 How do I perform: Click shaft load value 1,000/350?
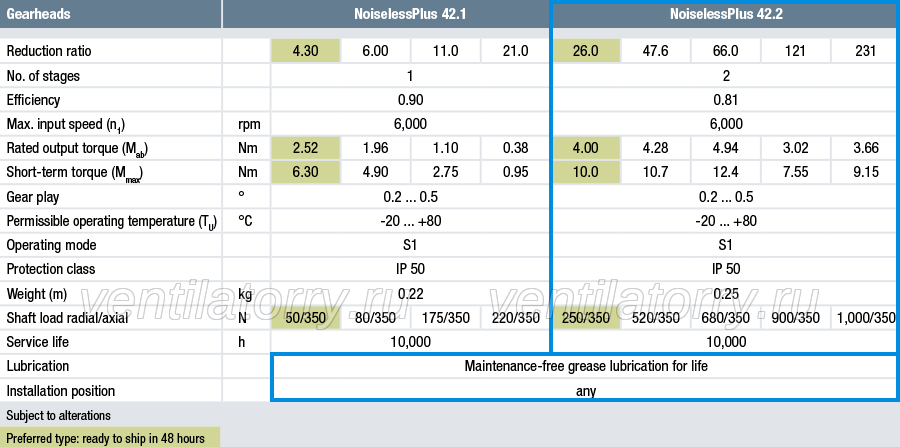tap(866, 318)
